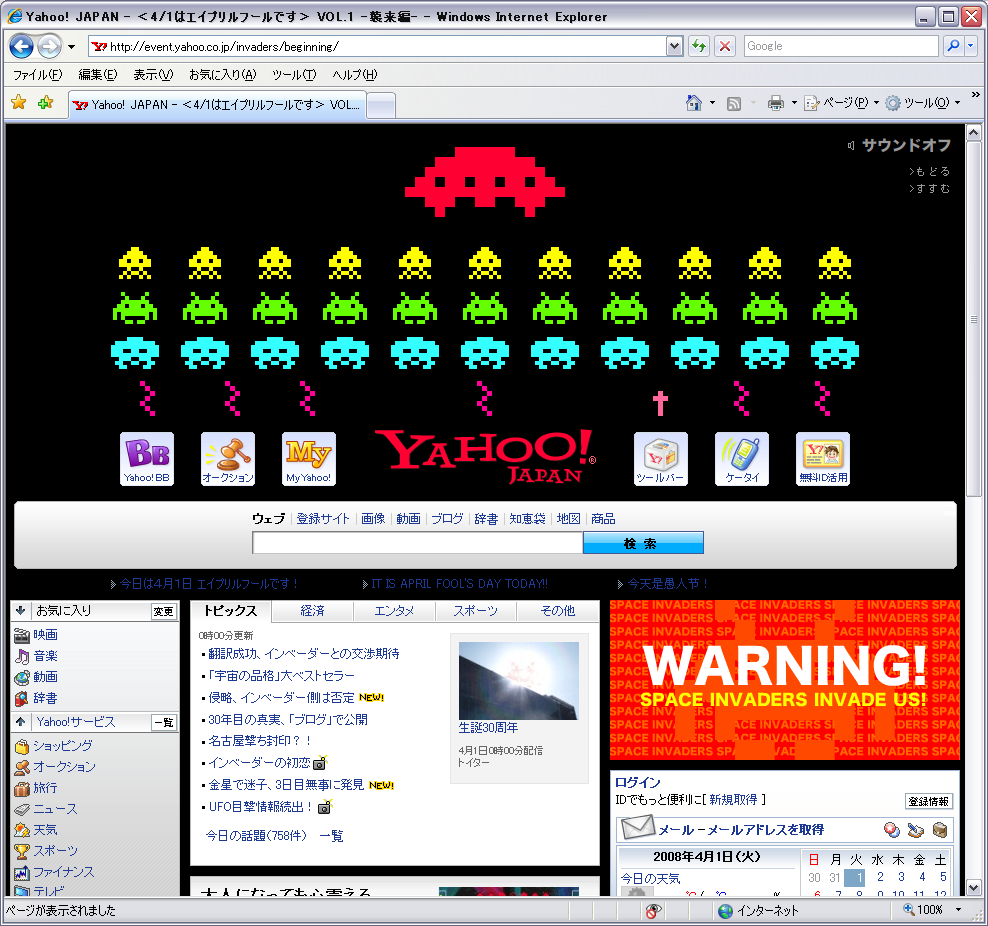Open the search provider dropdown arrow
The image size is (988, 926).
[x=971, y=46]
